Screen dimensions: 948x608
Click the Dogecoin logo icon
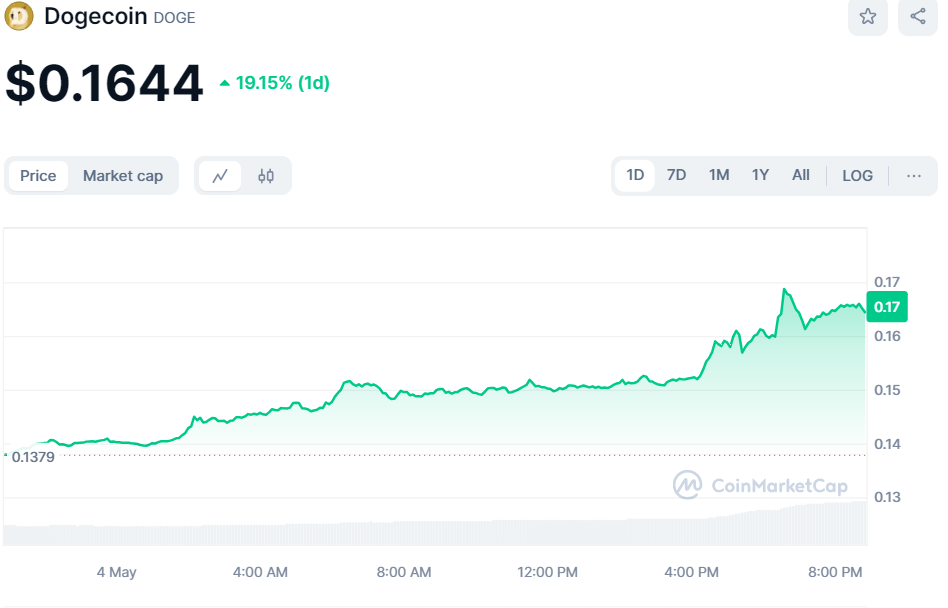click(19, 16)
